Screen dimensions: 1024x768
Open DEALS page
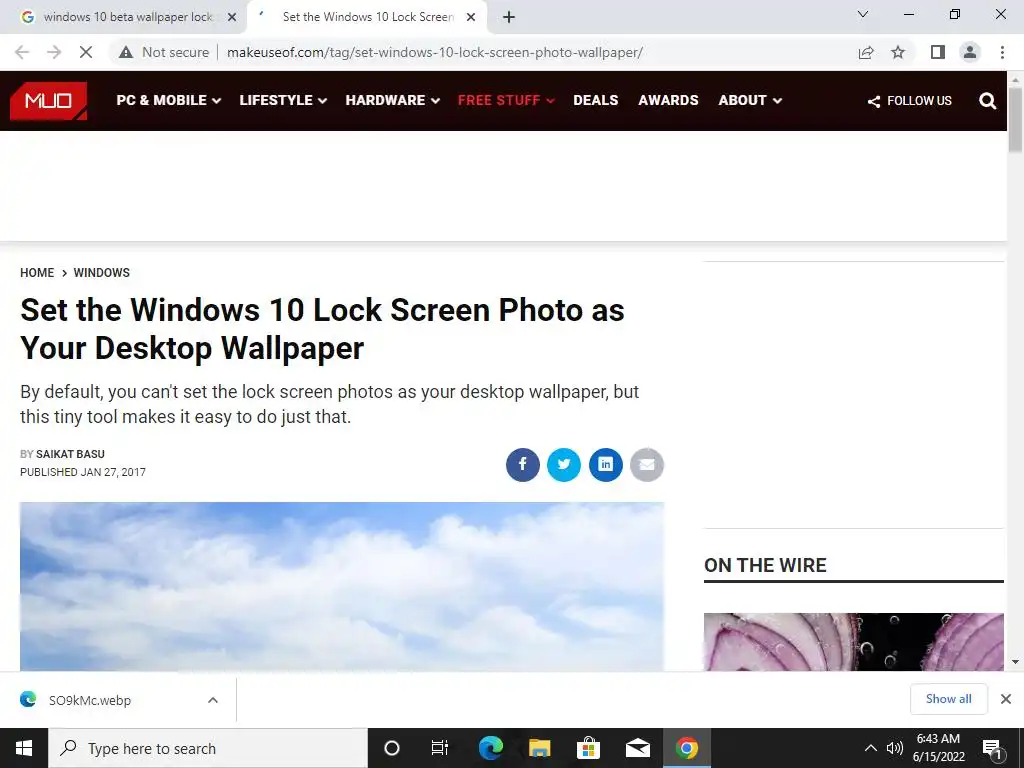pos(596,101)
